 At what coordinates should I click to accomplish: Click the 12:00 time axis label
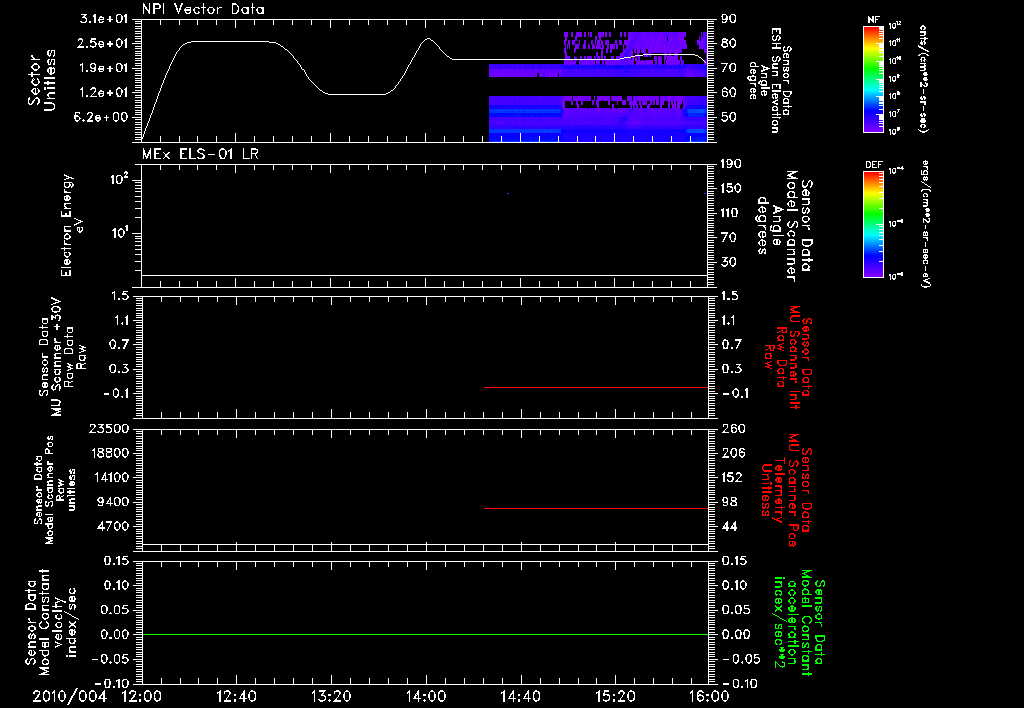(x=142, y=696)
